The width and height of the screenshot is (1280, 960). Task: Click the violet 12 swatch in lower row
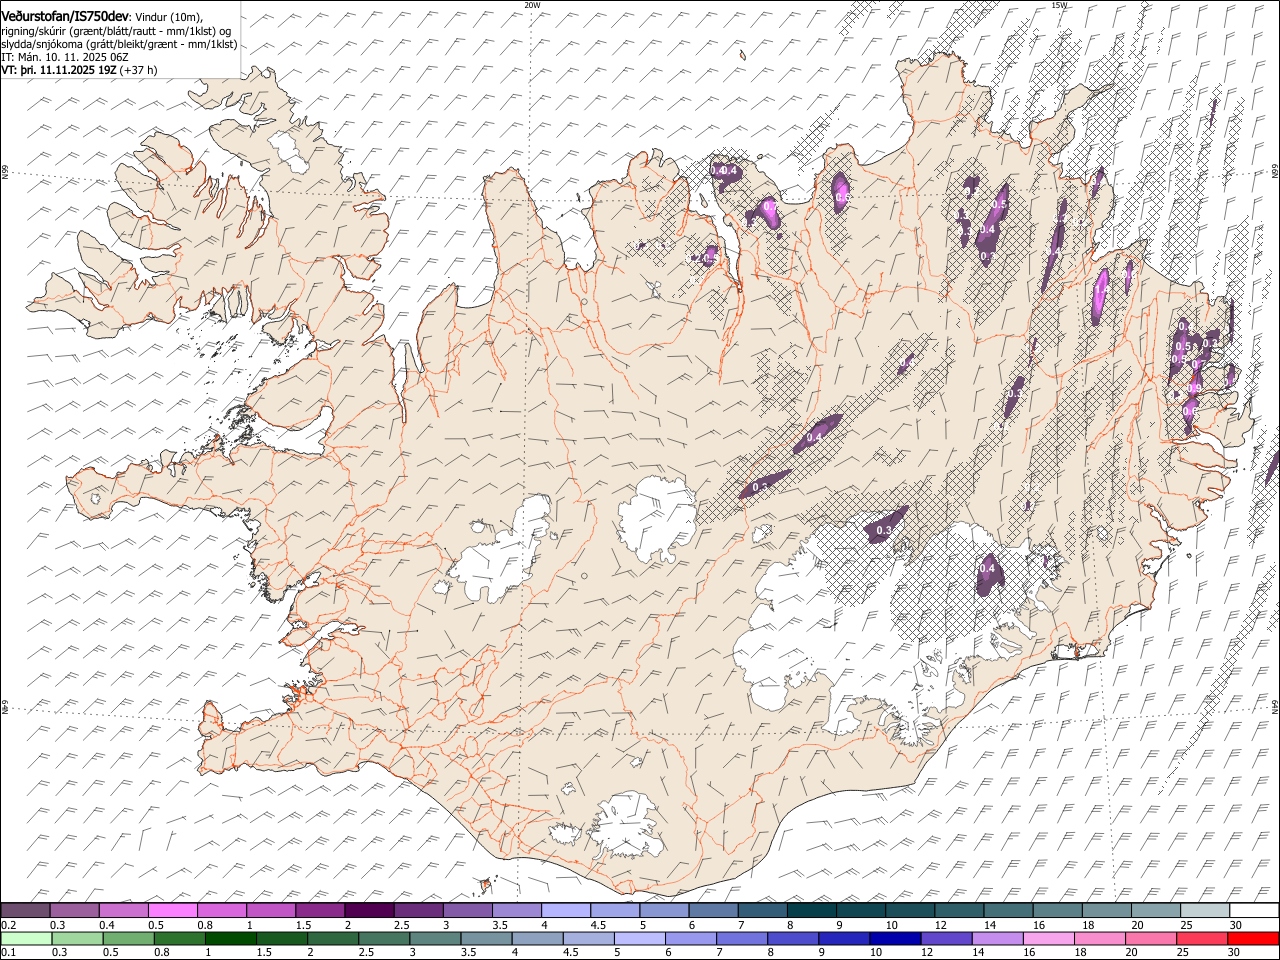(x=945, y=938)
